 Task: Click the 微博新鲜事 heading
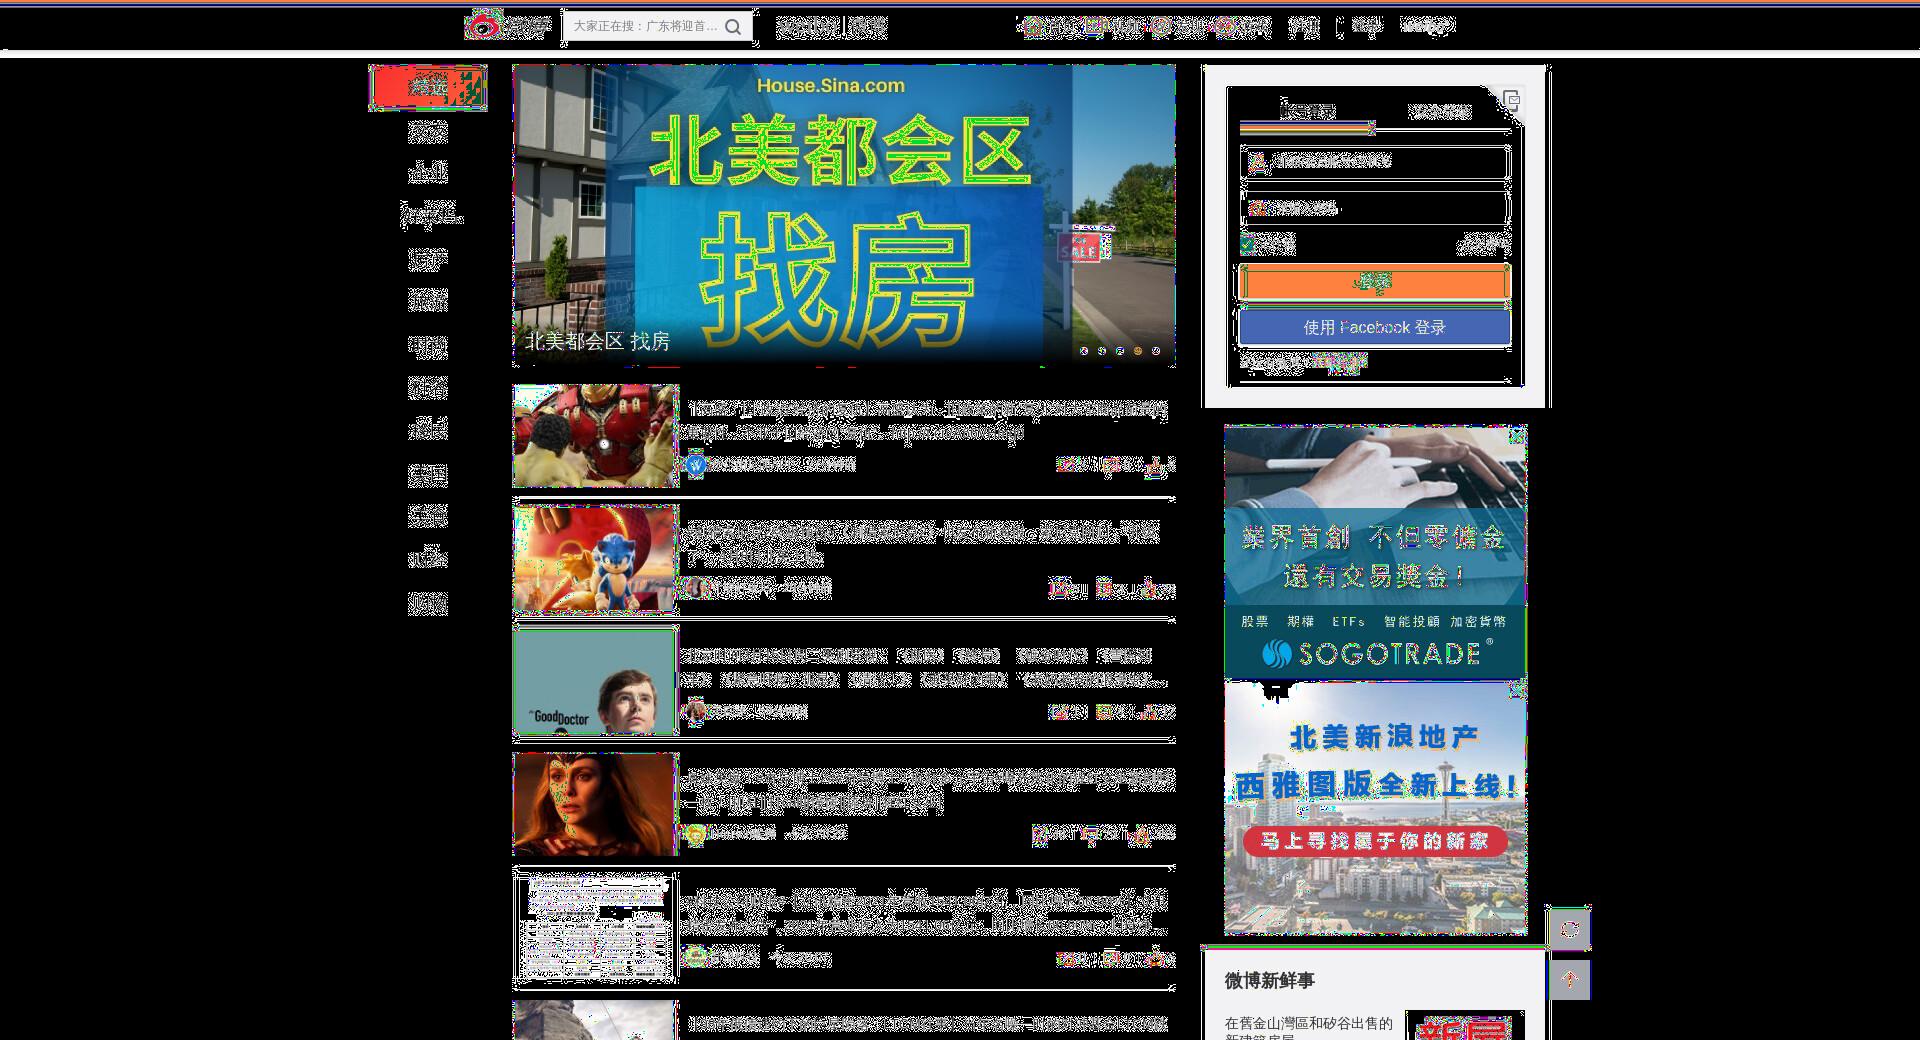pyautogui.click(x=1269, y=981)
